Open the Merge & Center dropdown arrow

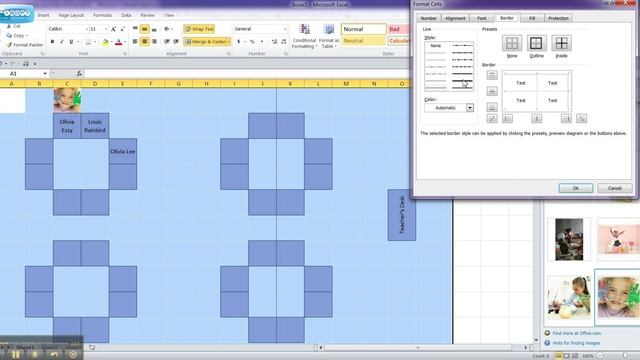pos(229,42)
